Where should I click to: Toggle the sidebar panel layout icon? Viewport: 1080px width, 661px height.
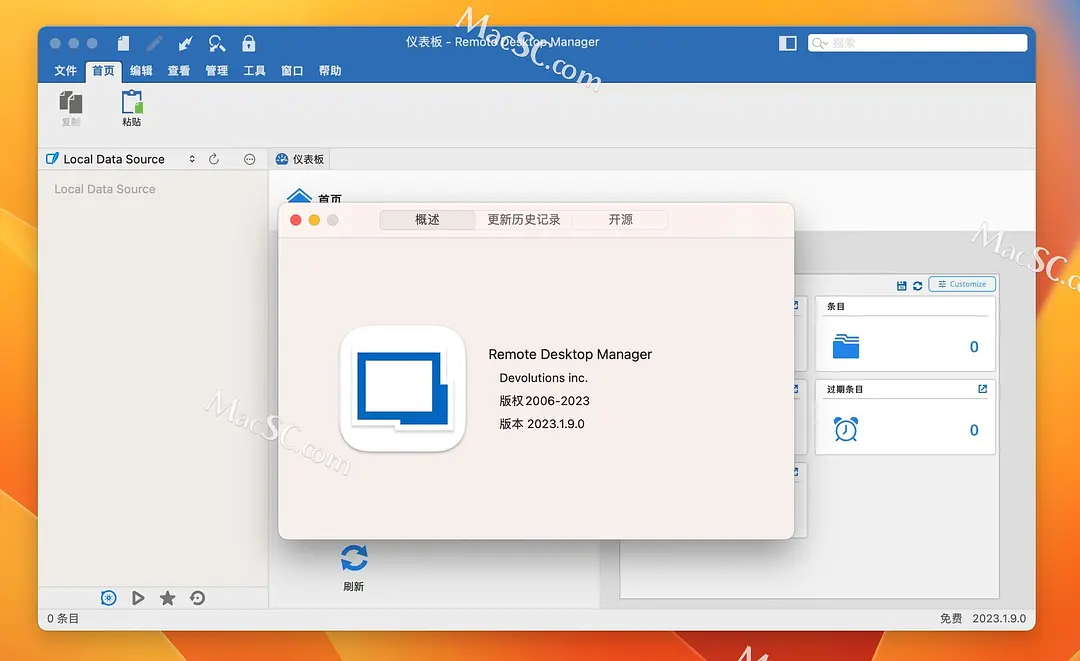point(787,43)
